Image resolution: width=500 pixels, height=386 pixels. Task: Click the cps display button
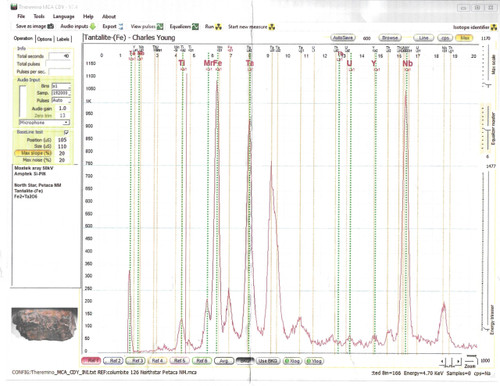445,38
